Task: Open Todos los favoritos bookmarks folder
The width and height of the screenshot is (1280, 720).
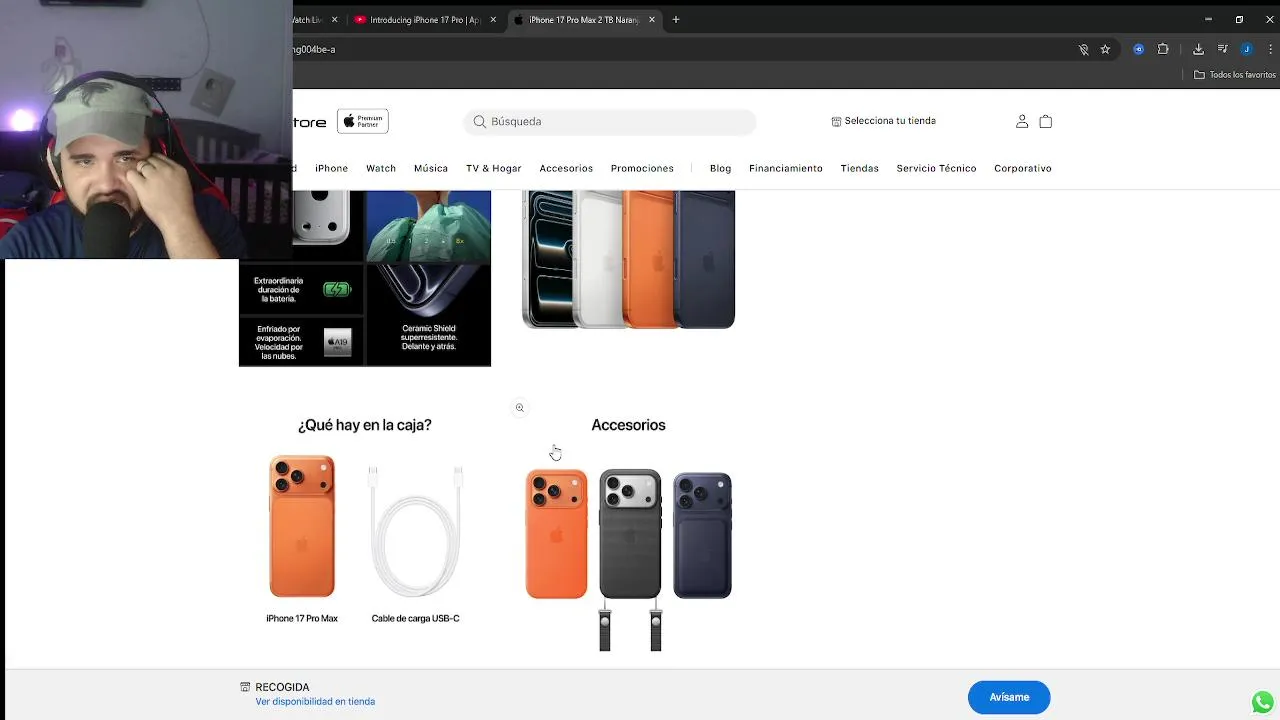Action: coord(1235,75)
